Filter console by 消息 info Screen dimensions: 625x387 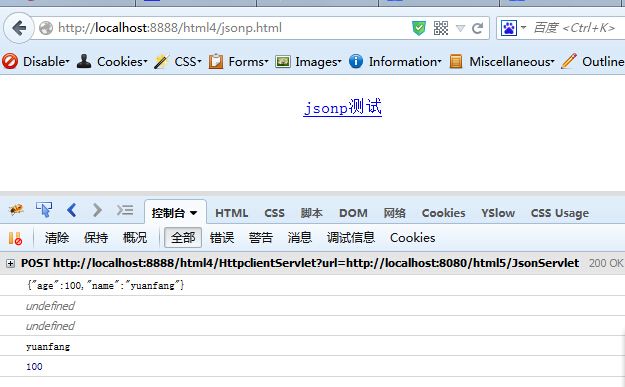pos(300,238)
